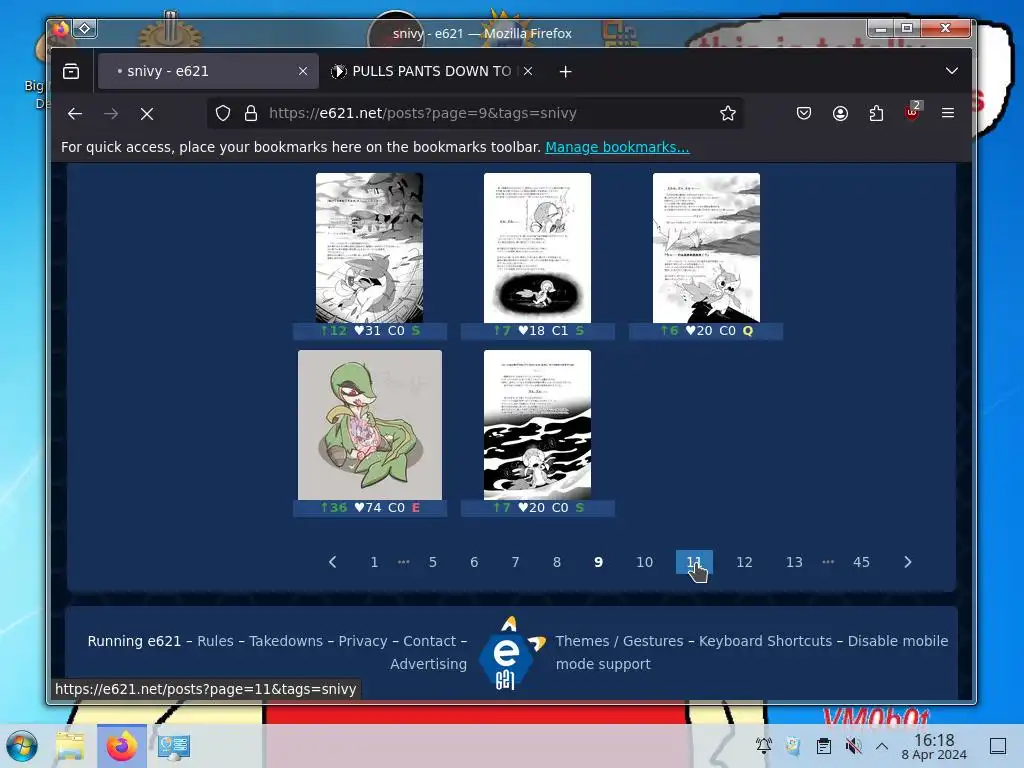The width and height of the screenshot is (1024, 768).
Task: Open the tracking protection shield icon
Action: (223, 113)
